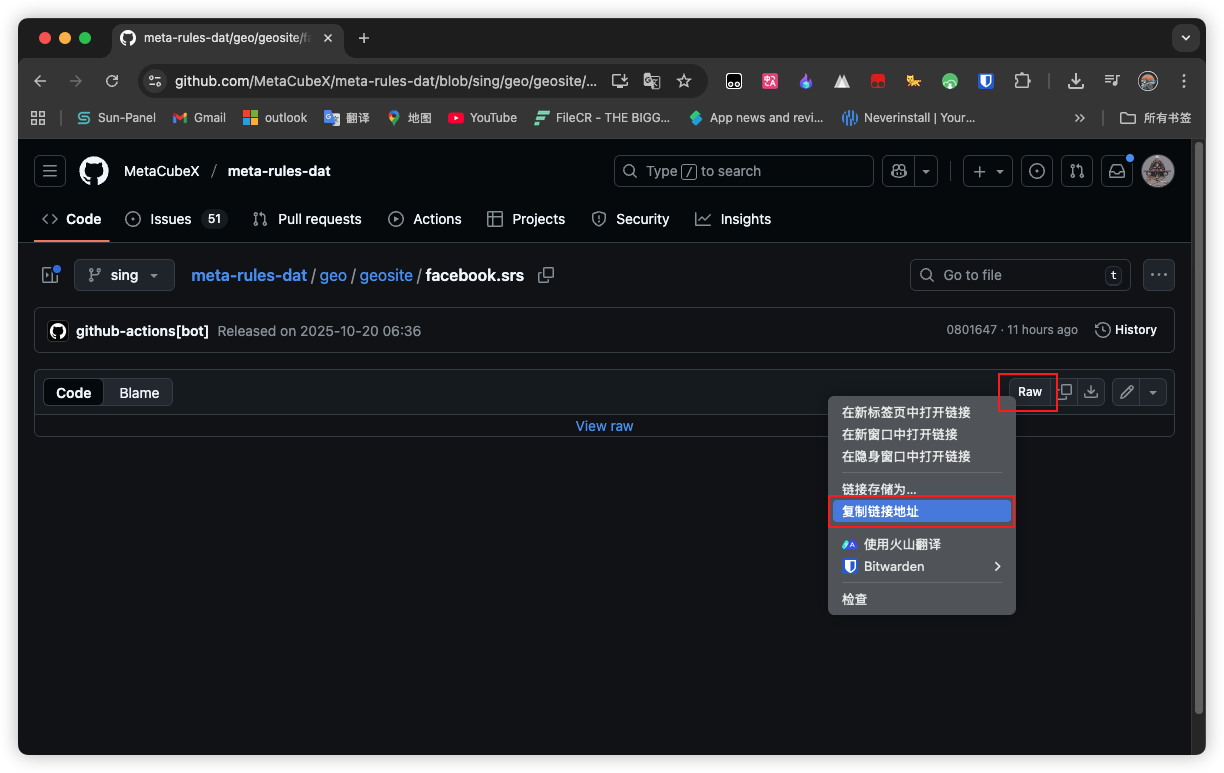Edit file with pencil icon
1224x773 pixels.
pyautogui.click(x=1127, y=392)
